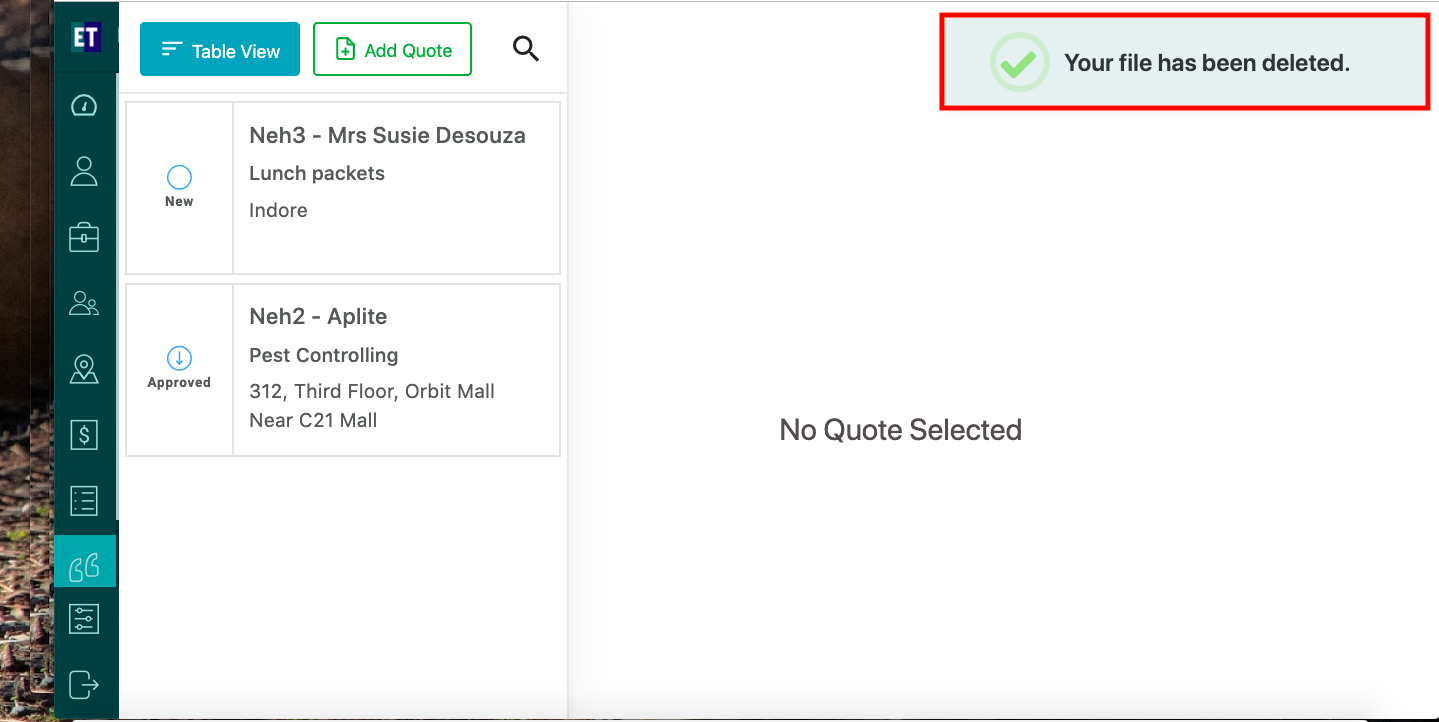Click the Approved status arrow icon
This screenshot has width=1439, height=722.
[179, 358]
